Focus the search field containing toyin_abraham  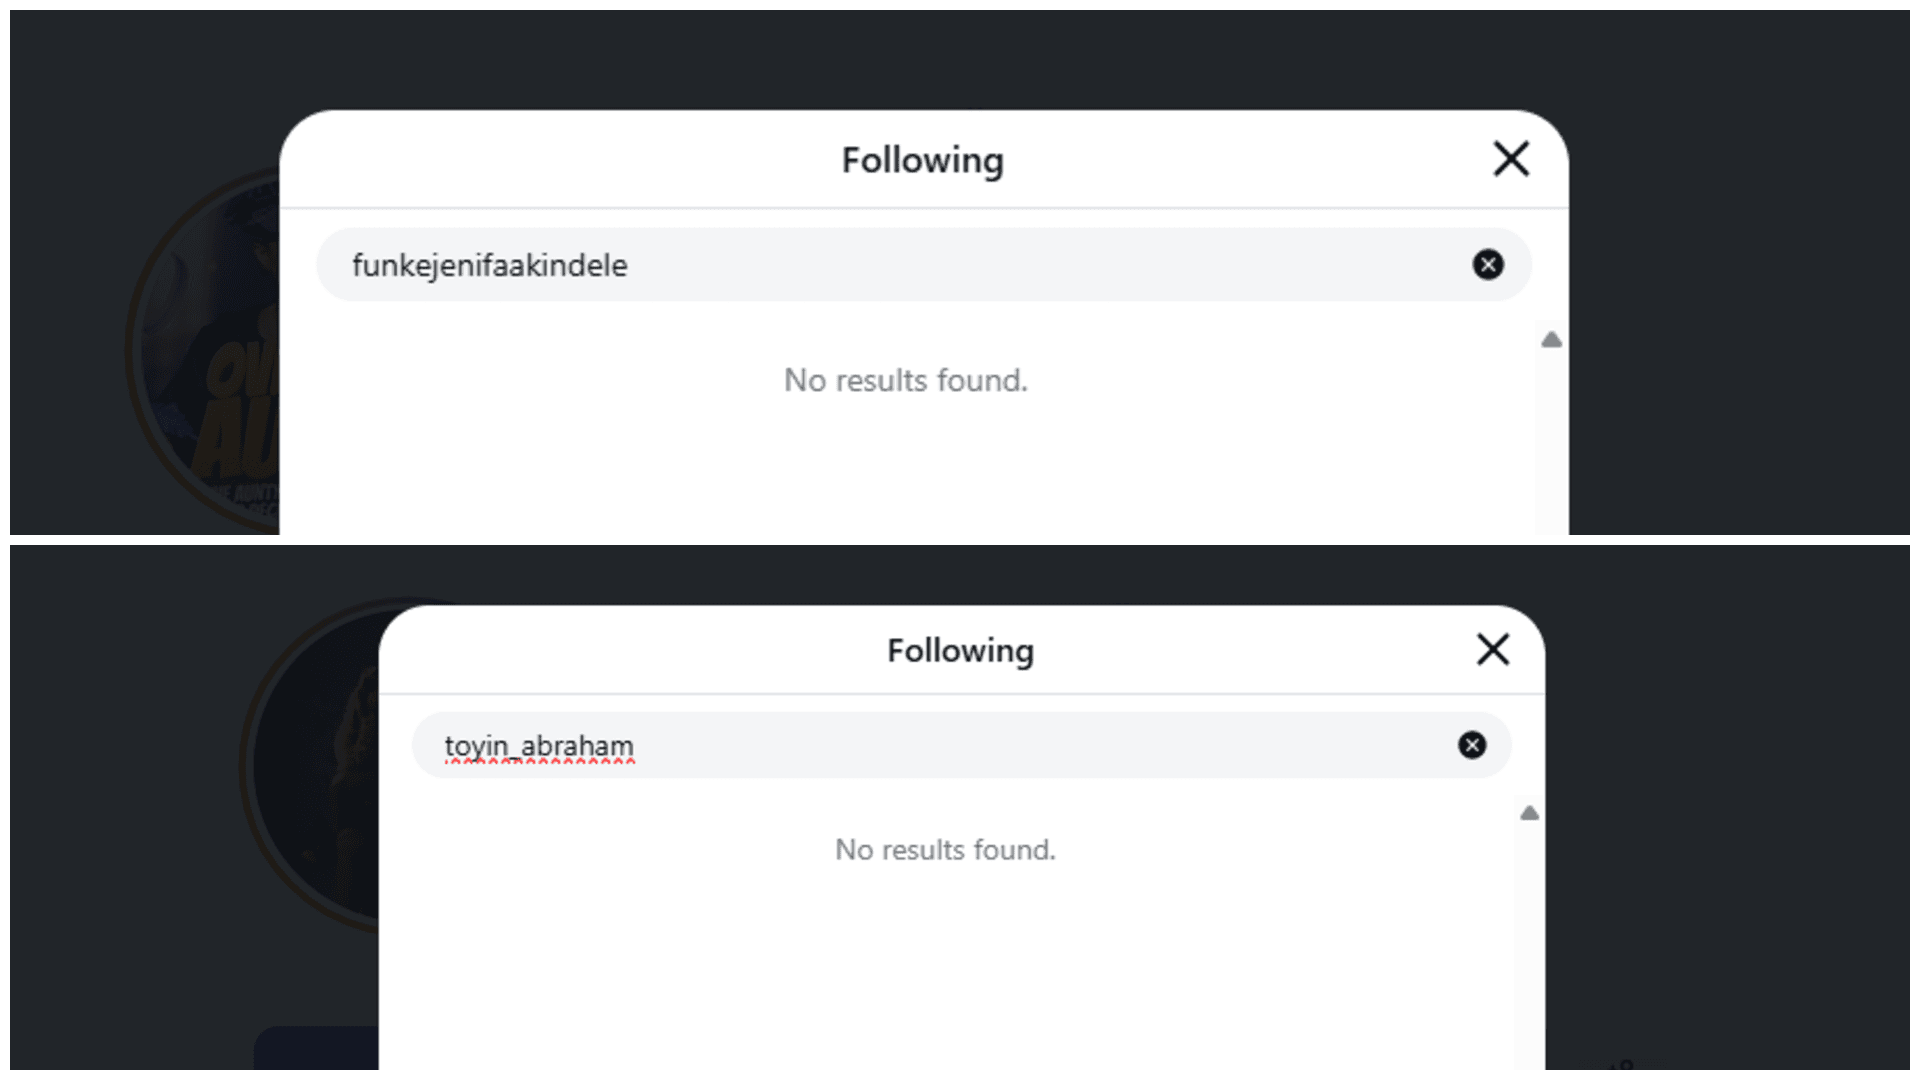pos(961,745)
